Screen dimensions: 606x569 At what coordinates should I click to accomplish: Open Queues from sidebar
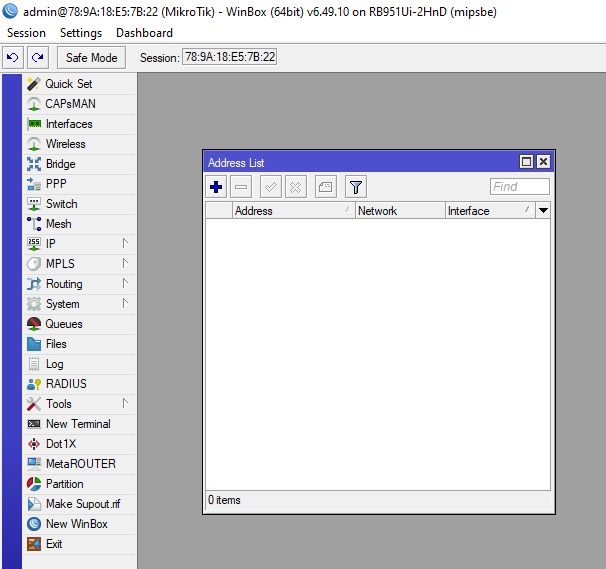tap(80, 324)
